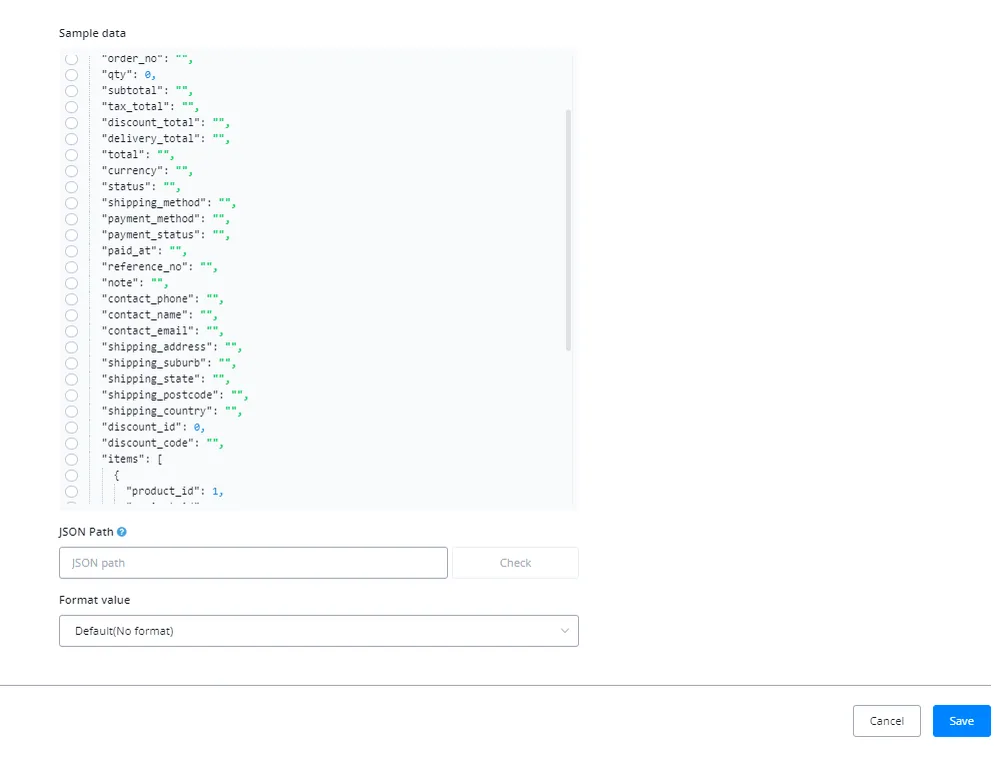
Task: Select the radio button beside "shipping_country"
Action: pyautogui.click(x=71, y=411)
